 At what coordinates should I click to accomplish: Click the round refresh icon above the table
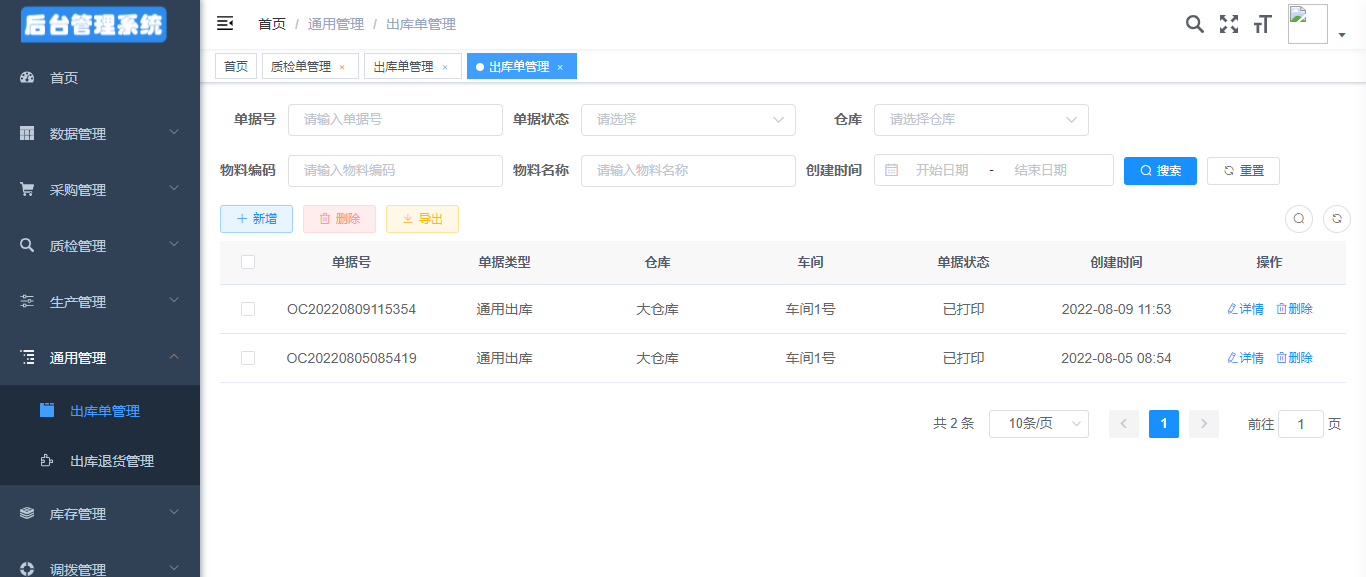pos(1336,219)
